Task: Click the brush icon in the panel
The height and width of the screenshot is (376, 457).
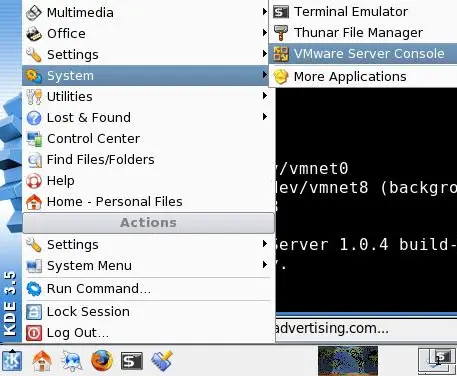Action: 161,360
